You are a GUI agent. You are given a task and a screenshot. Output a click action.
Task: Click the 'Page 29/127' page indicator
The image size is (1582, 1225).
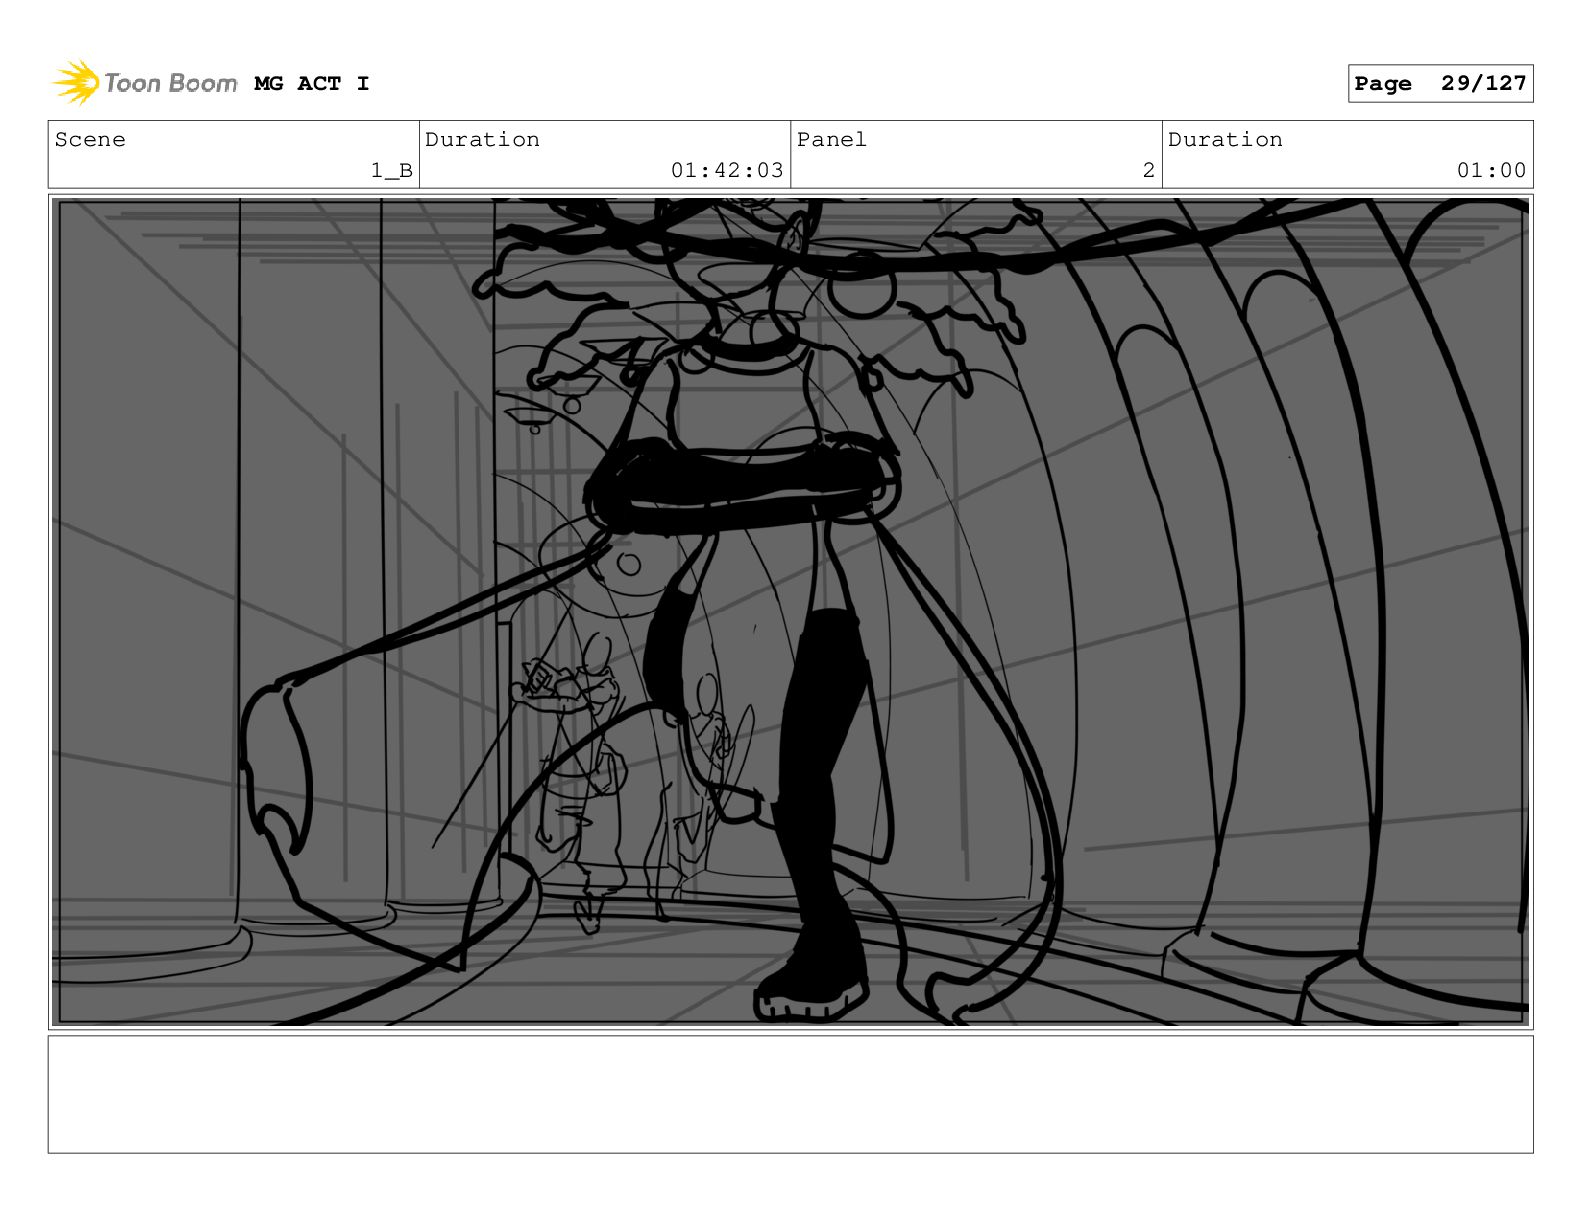point(1440,84)
